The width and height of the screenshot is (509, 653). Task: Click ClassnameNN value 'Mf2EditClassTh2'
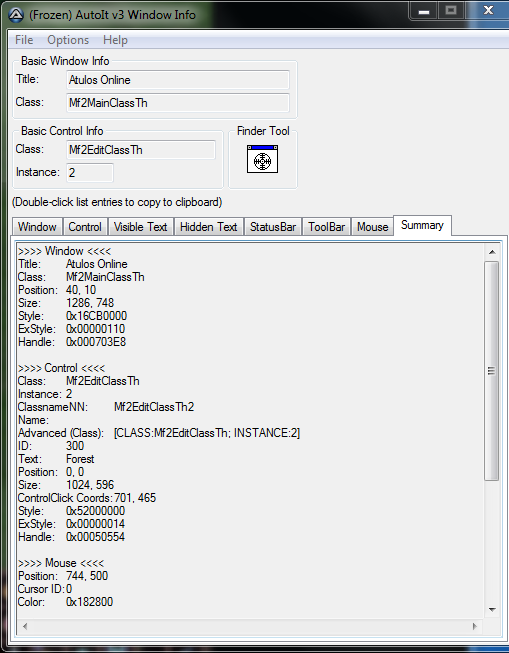tap(154, 407)
